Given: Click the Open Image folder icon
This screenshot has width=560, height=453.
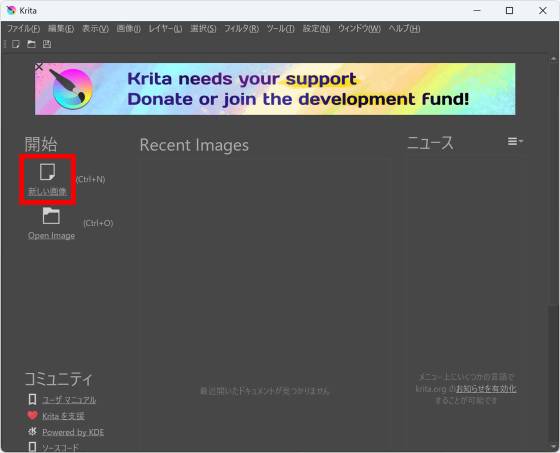Looking at the screenshot, I should [x=51, y=216].
